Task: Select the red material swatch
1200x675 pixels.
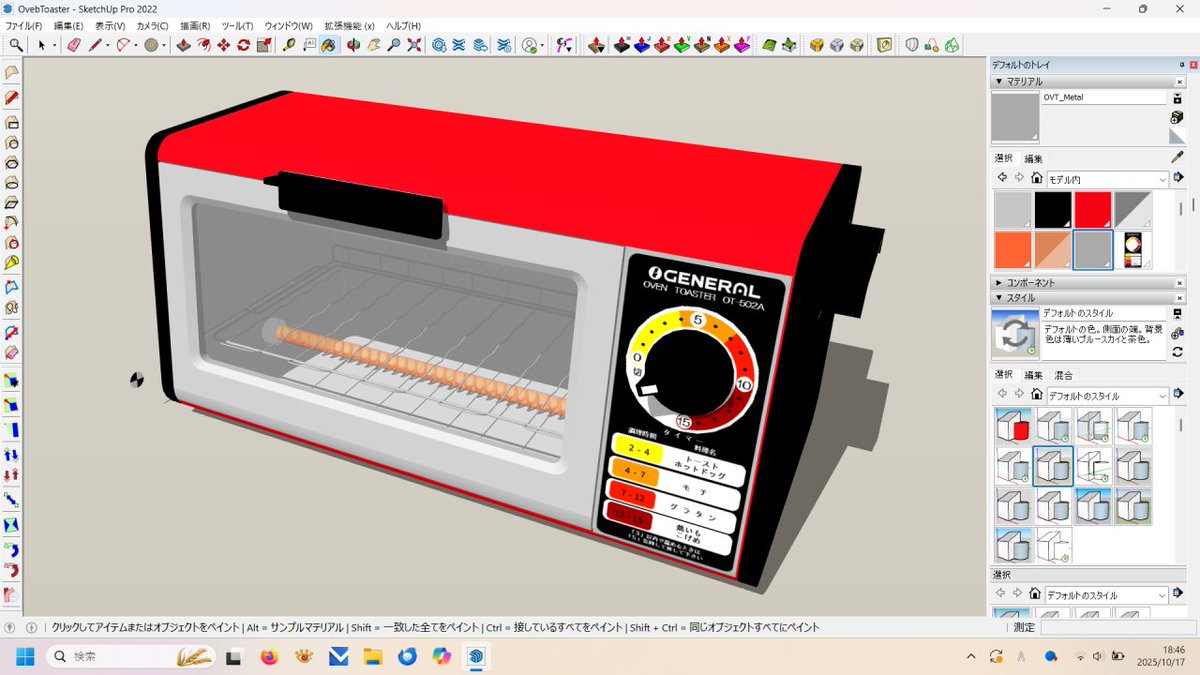Action: tap(1093, 208)
